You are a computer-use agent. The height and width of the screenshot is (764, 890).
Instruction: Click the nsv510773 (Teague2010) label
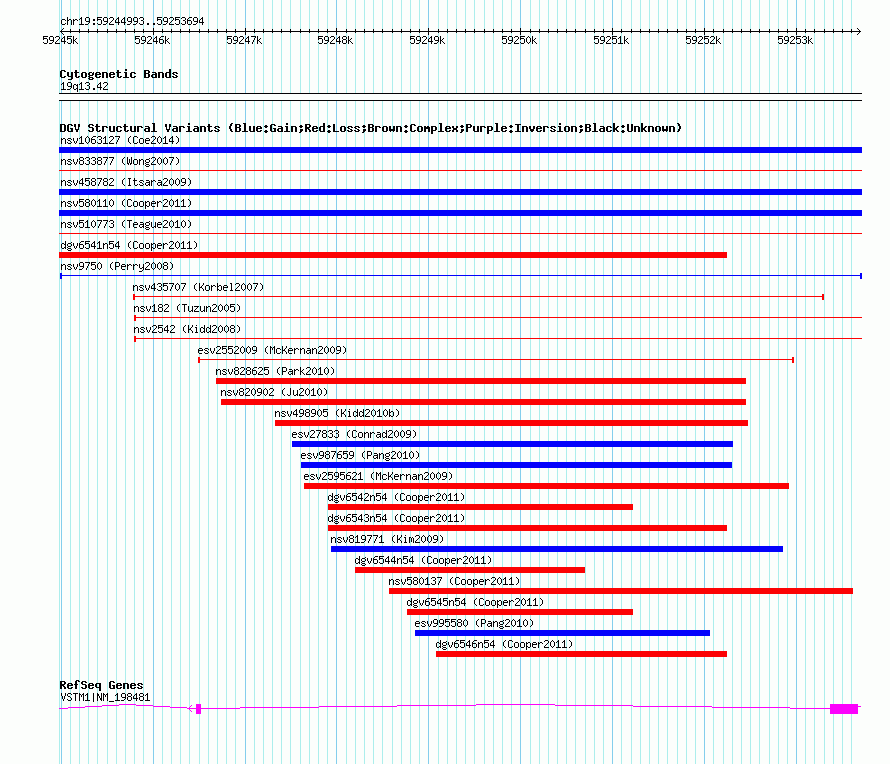point(126,224)
